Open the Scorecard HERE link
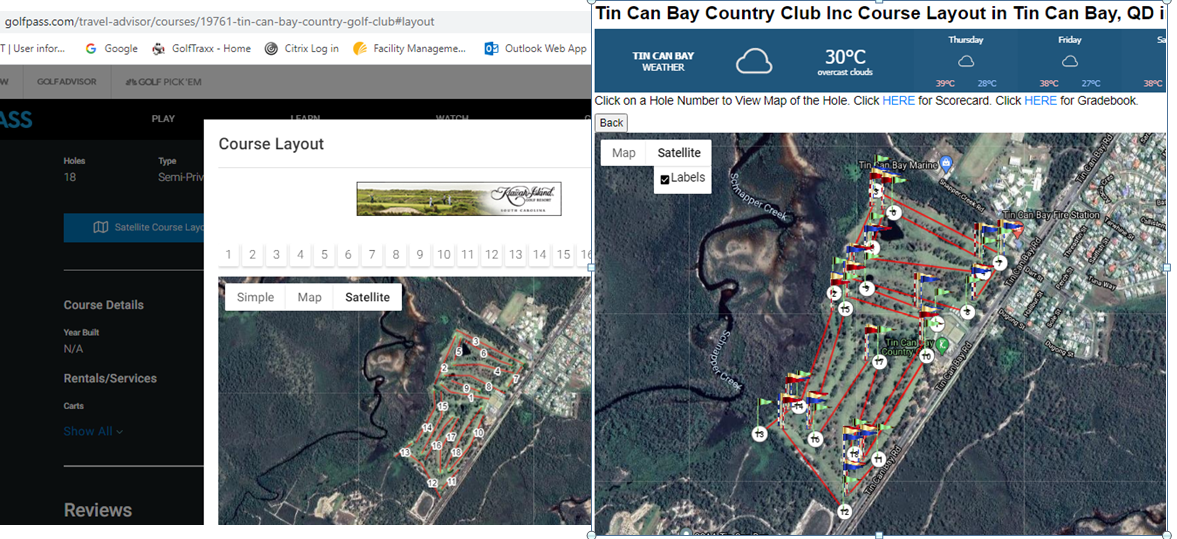 [x=899, y=101]
